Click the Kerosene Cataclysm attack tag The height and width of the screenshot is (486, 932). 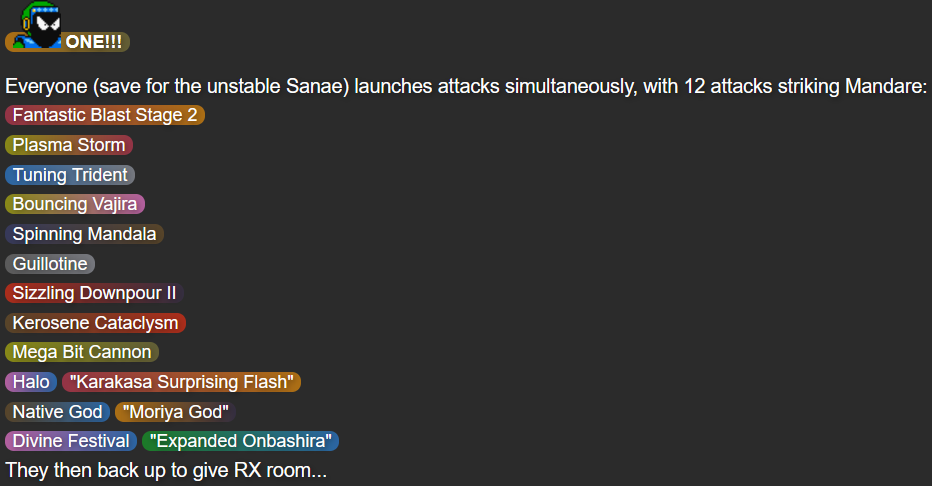[95, 323]
